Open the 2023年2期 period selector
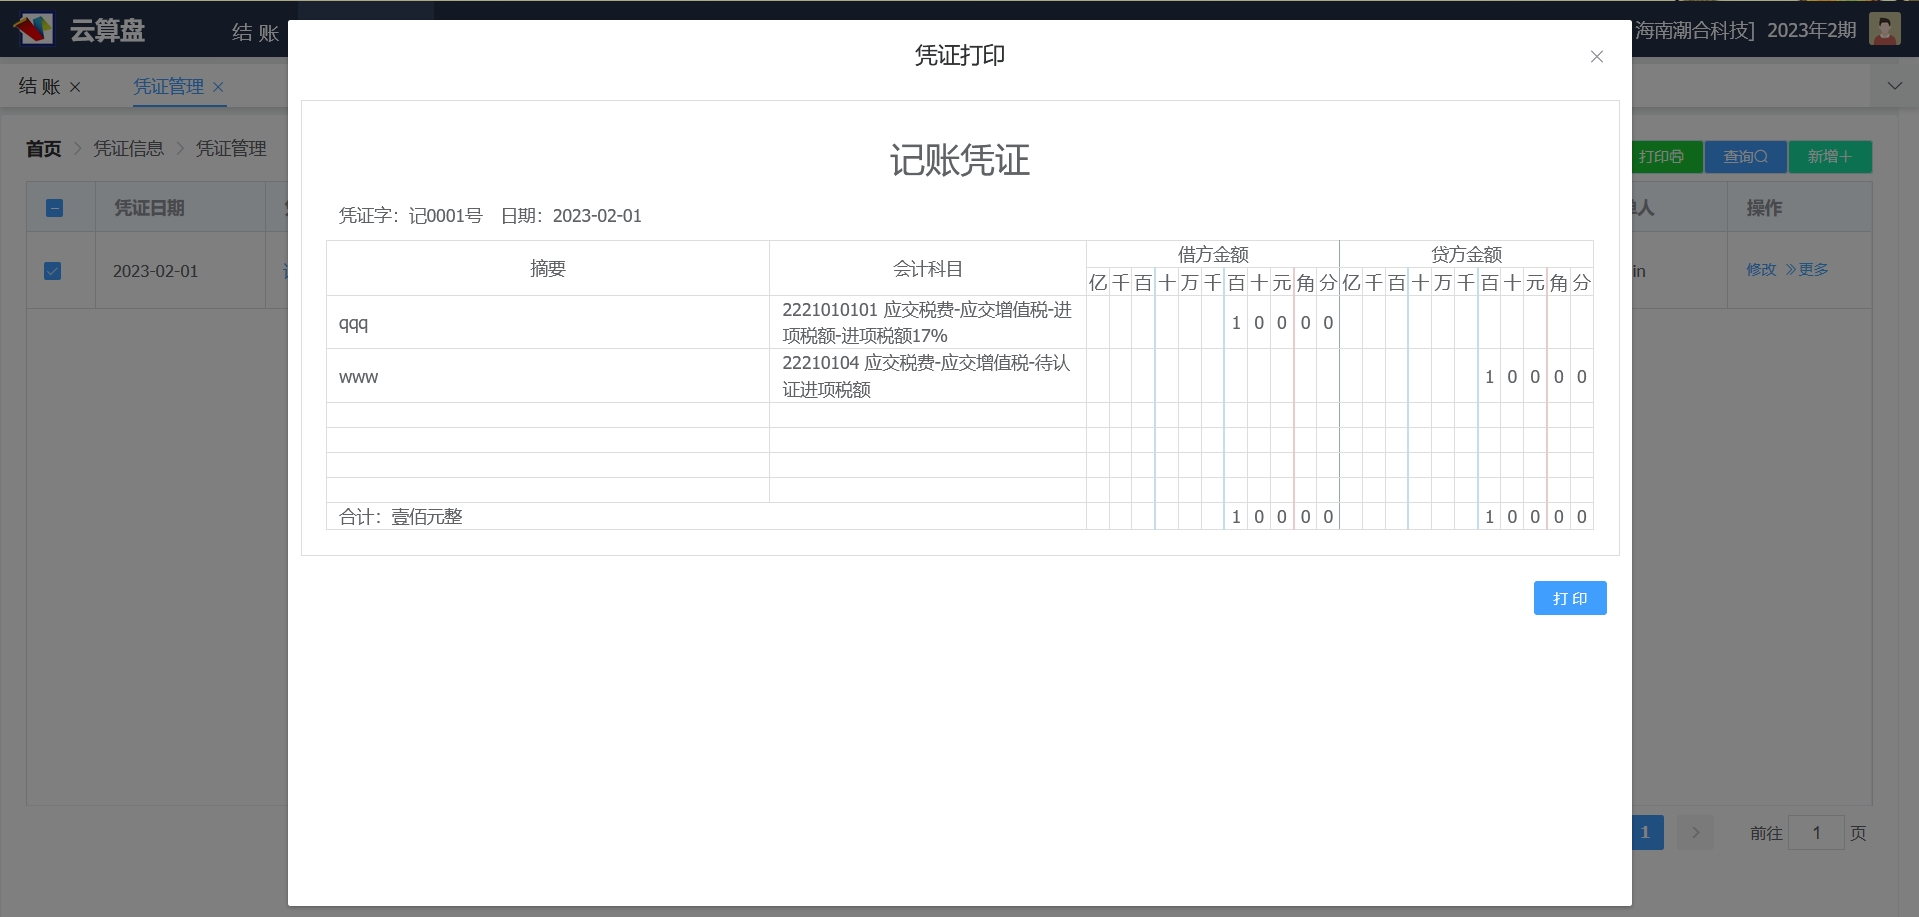Screen dimensions: 1919x917 (x=1811, y=30)
